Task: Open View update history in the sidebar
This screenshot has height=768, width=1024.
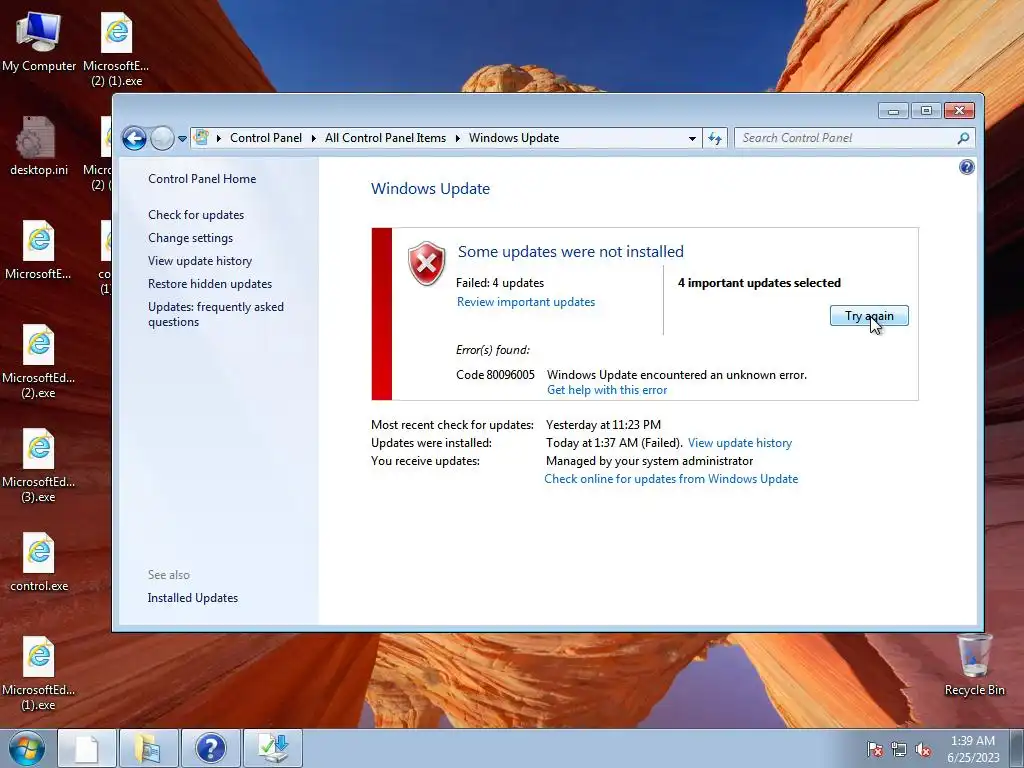Action: [200, 261]
